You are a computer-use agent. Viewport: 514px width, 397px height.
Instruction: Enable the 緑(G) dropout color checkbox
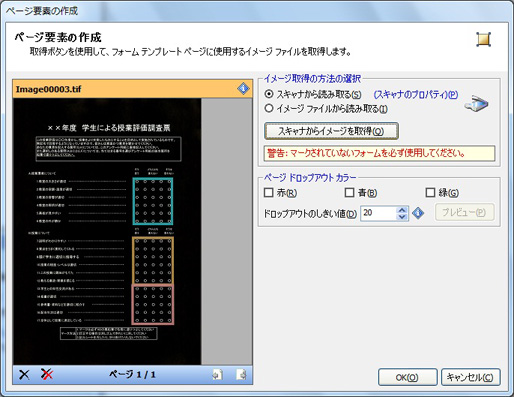click(x=430, y=192)
